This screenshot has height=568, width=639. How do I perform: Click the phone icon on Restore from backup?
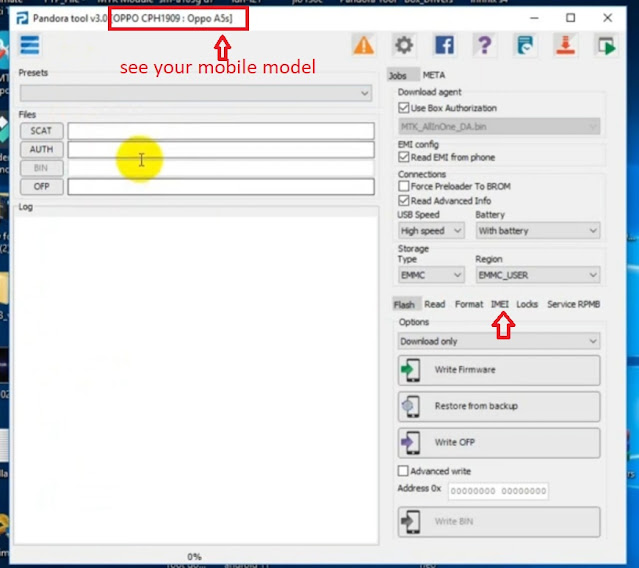point(411,406)
